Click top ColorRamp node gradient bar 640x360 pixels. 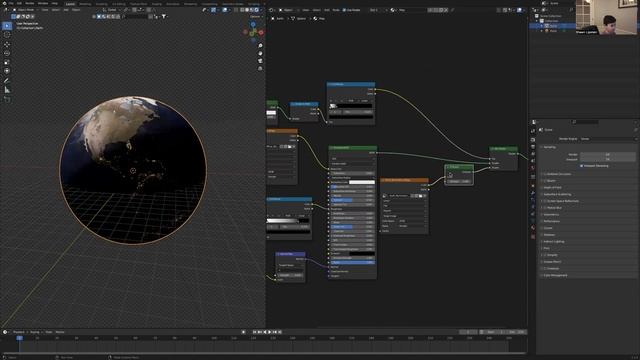351,106
